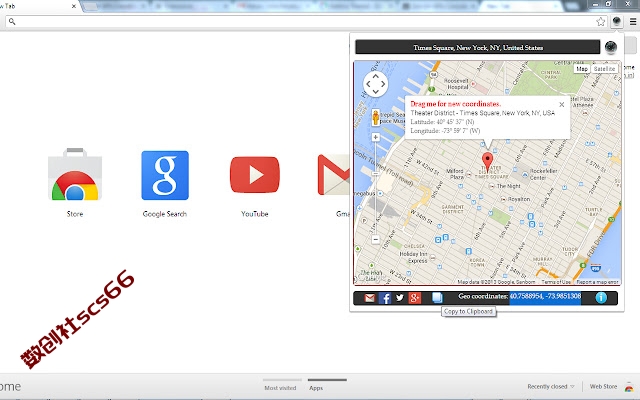The height and width of the screenshot is (400, 640).
Task: Share location on Facebook
Action: click(385, 298)
